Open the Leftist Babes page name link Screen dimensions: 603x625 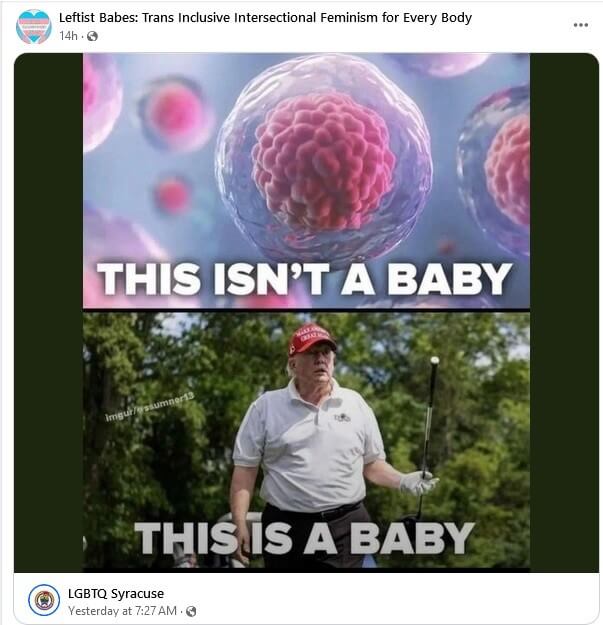[x=265, y=18]
